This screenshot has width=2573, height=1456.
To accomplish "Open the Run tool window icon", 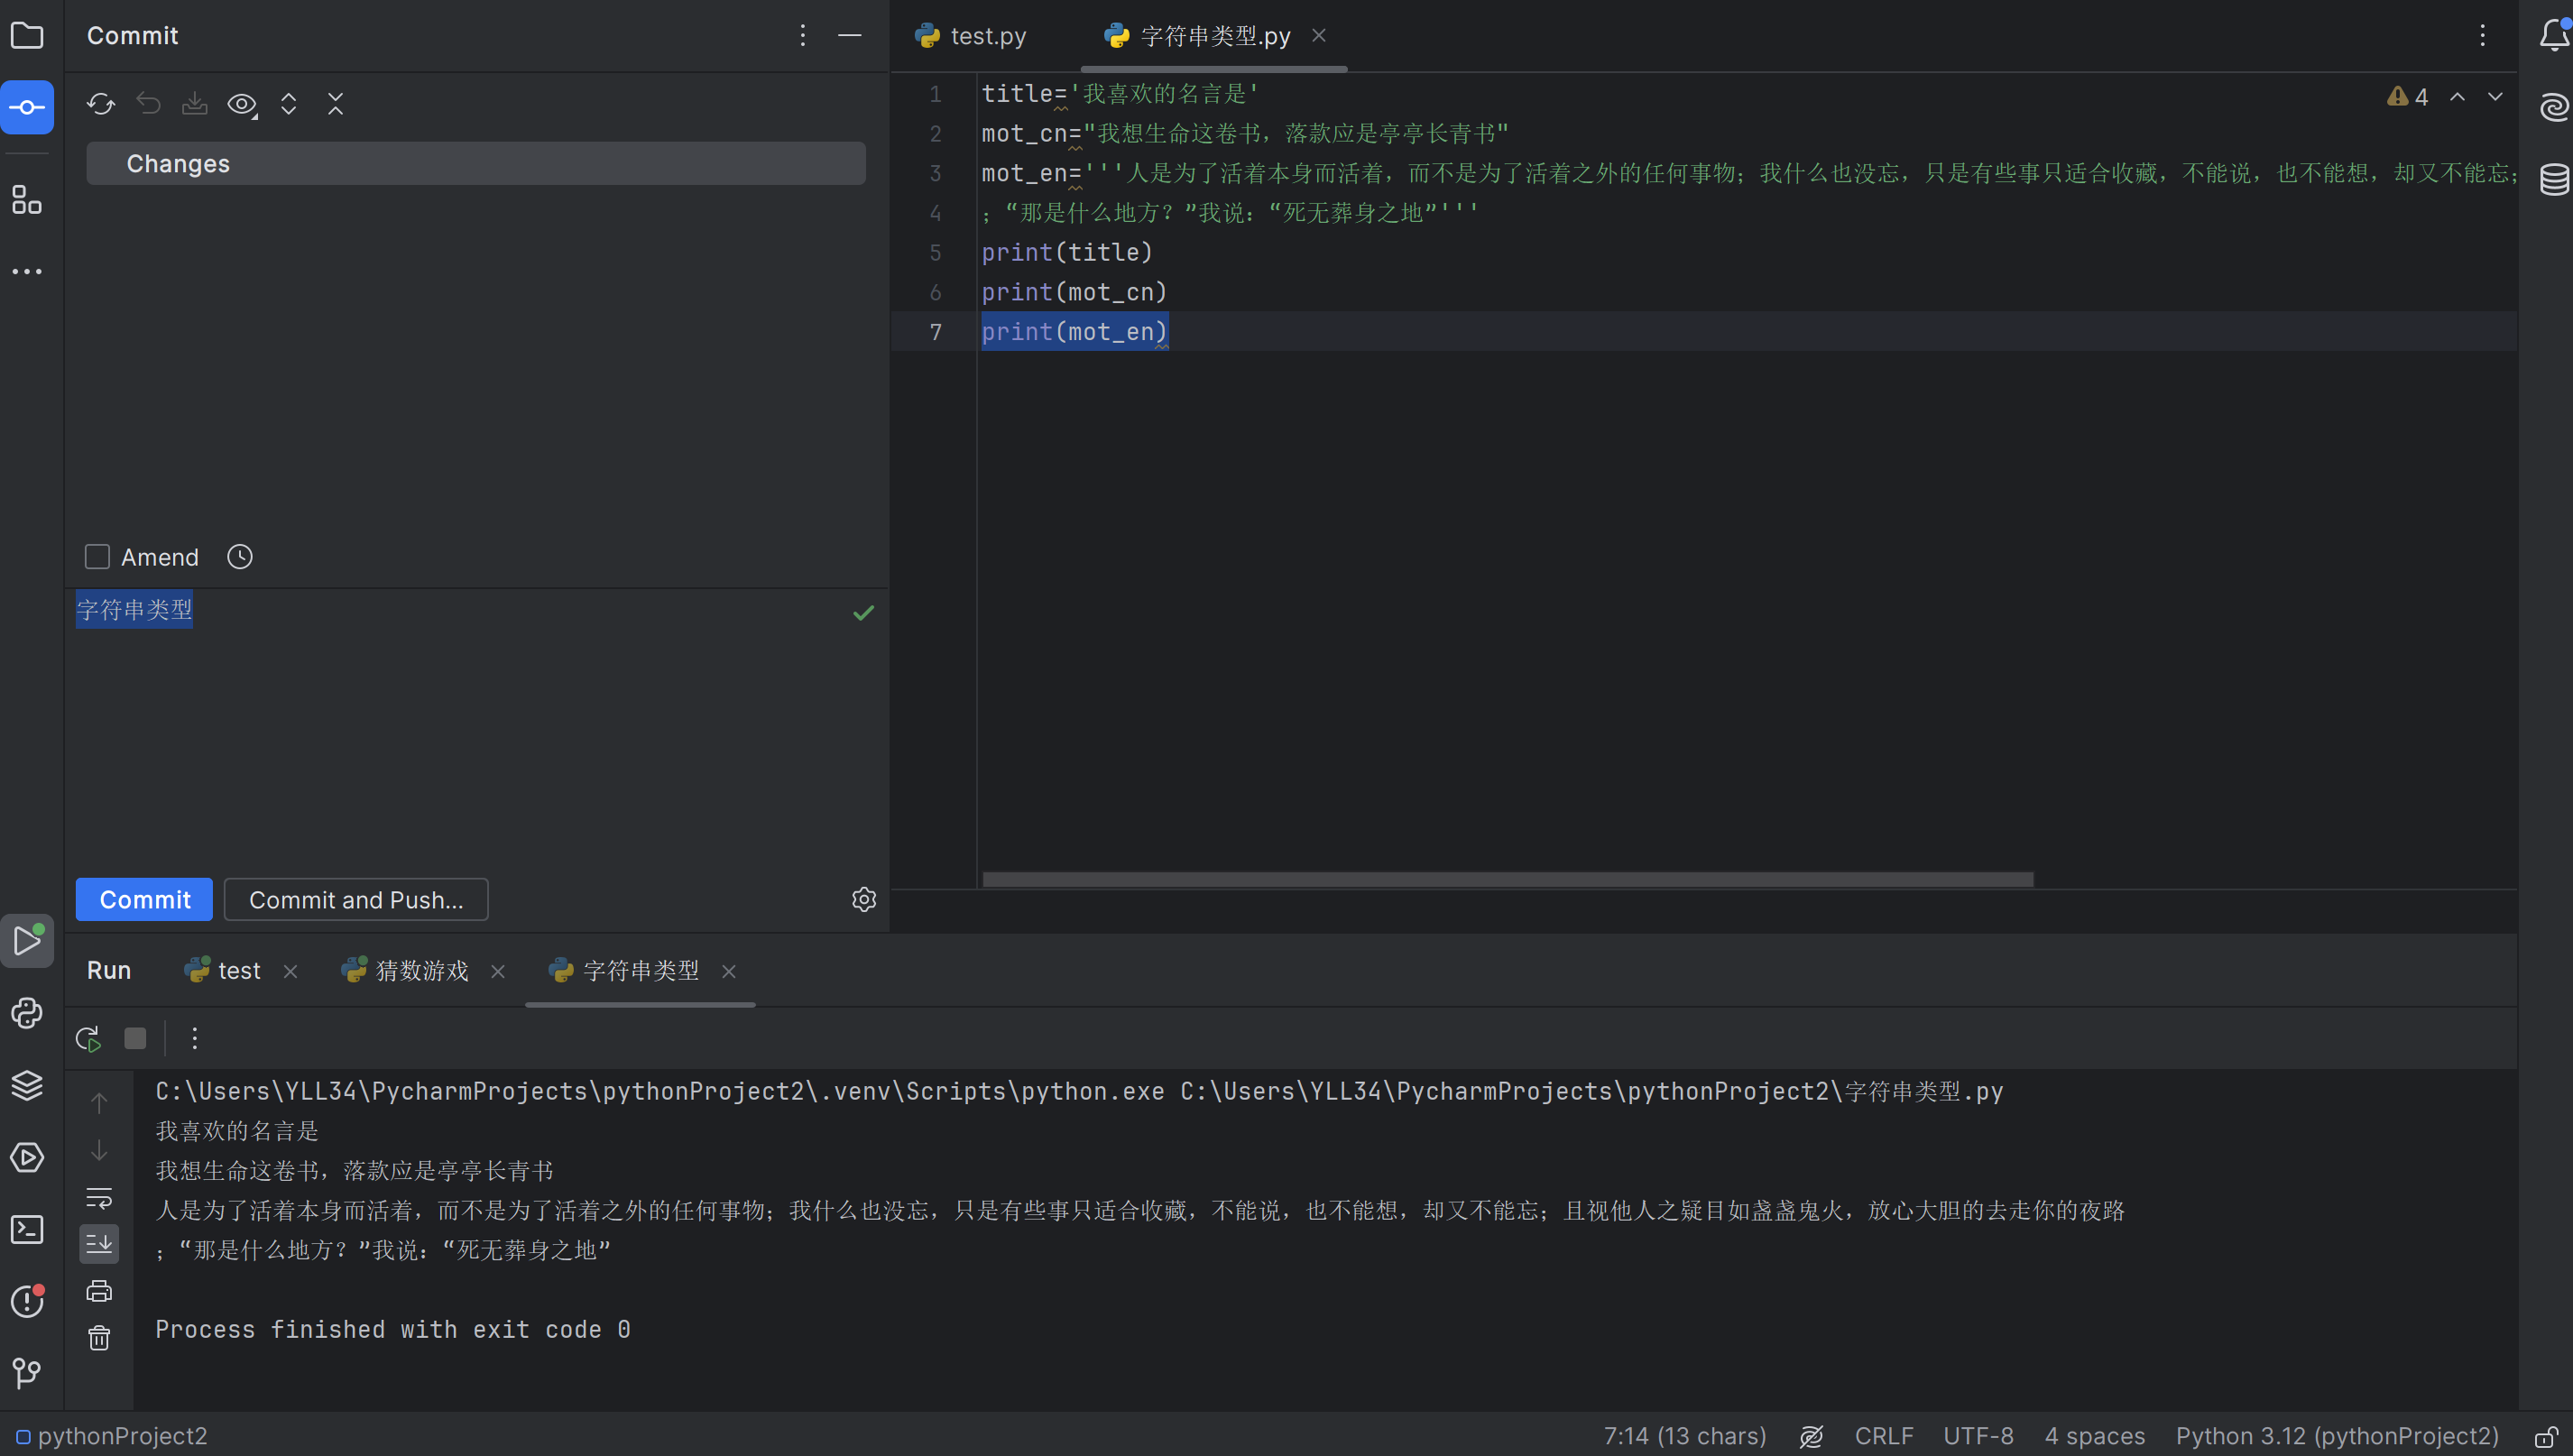I will 27,941.
